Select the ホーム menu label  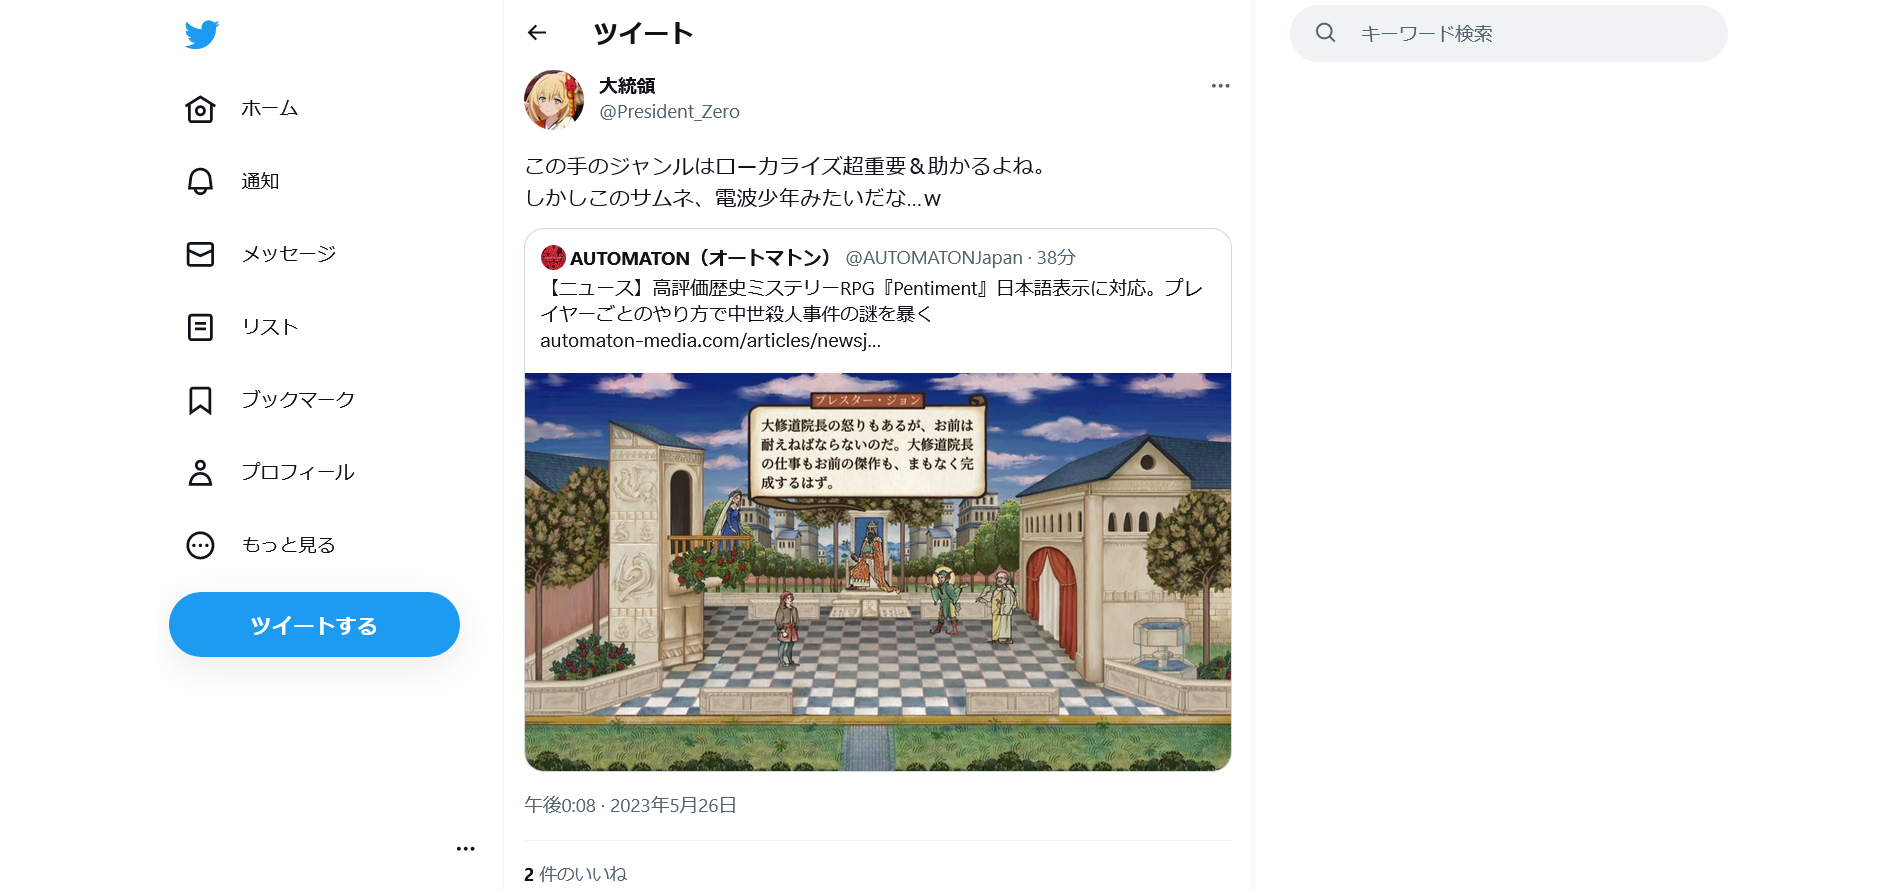pyautogui.click(x=270, y=108)
